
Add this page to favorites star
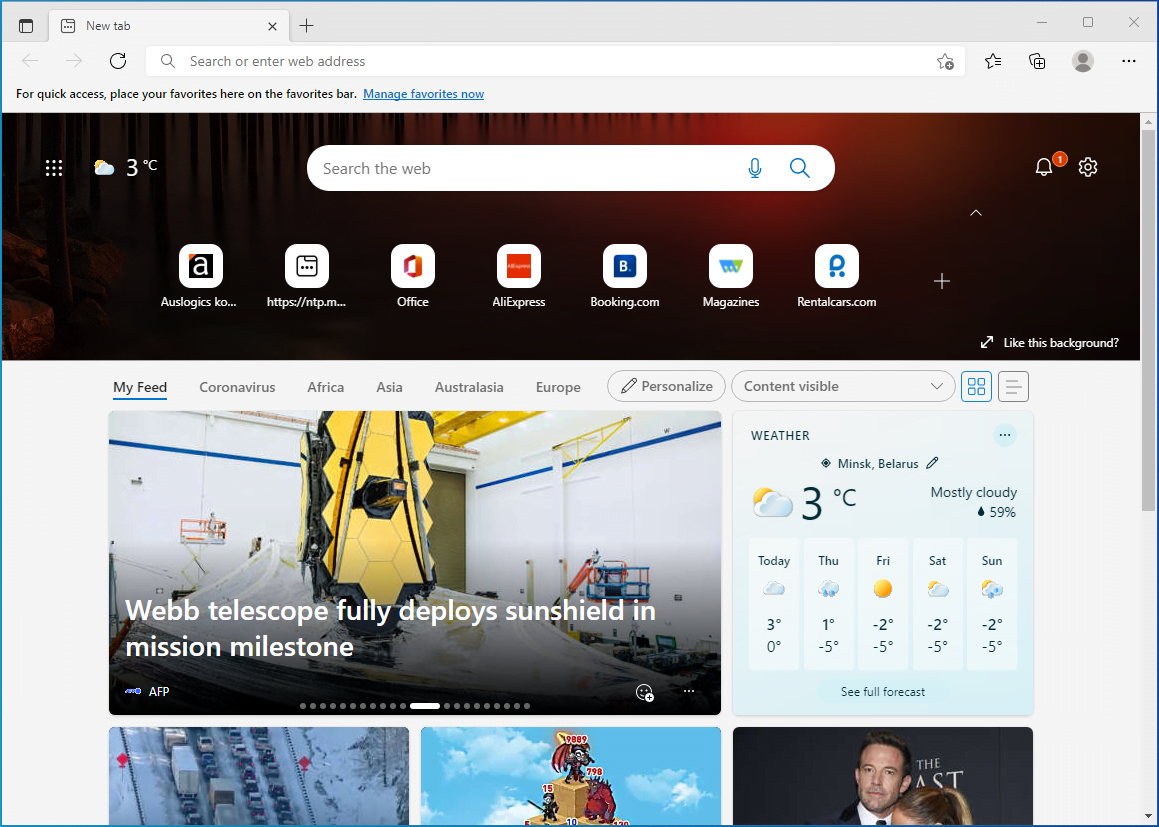click(x=945, y=61)
